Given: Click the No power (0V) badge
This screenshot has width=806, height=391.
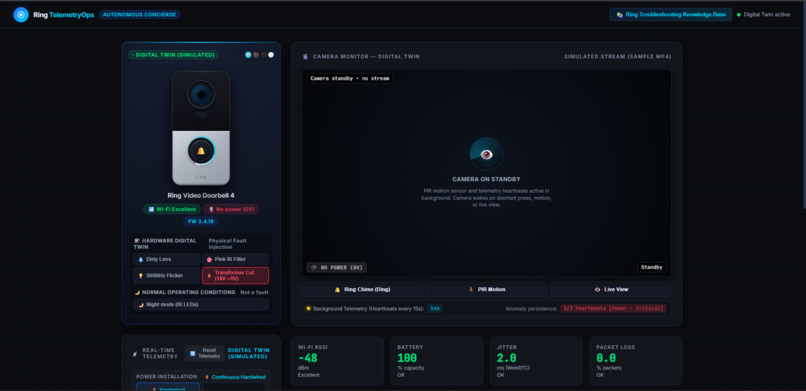Looking at the screenshot, I should (231, 209).
